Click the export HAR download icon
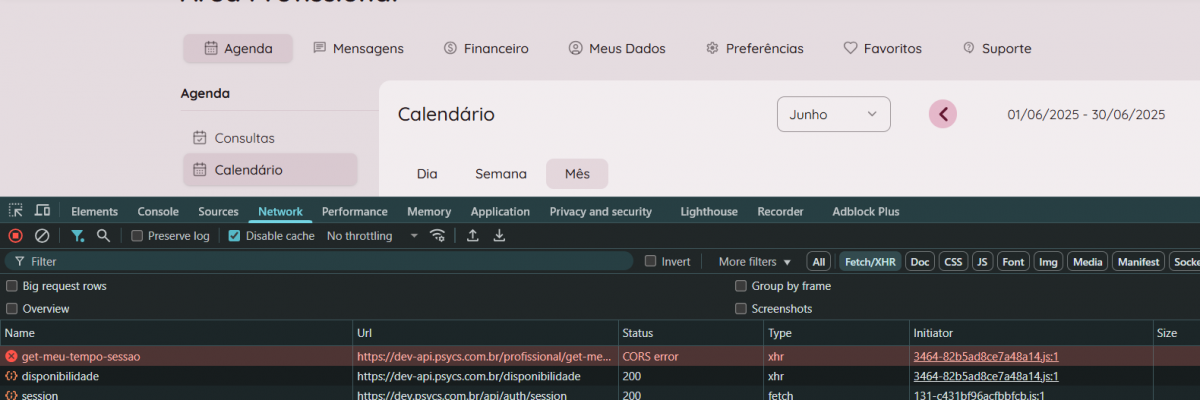The width and height of the screenshot is (1200, 400). [x=499, y=236]
